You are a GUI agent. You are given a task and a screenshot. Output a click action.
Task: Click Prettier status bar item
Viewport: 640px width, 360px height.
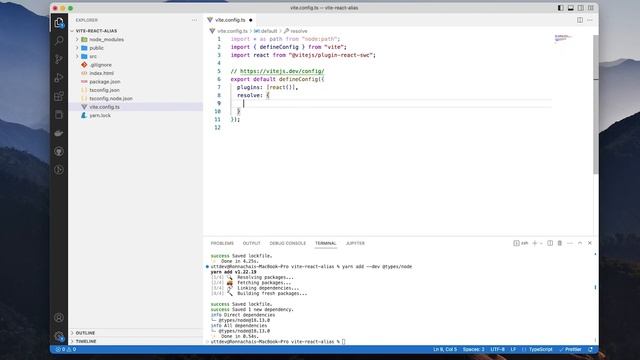(571, 349)
